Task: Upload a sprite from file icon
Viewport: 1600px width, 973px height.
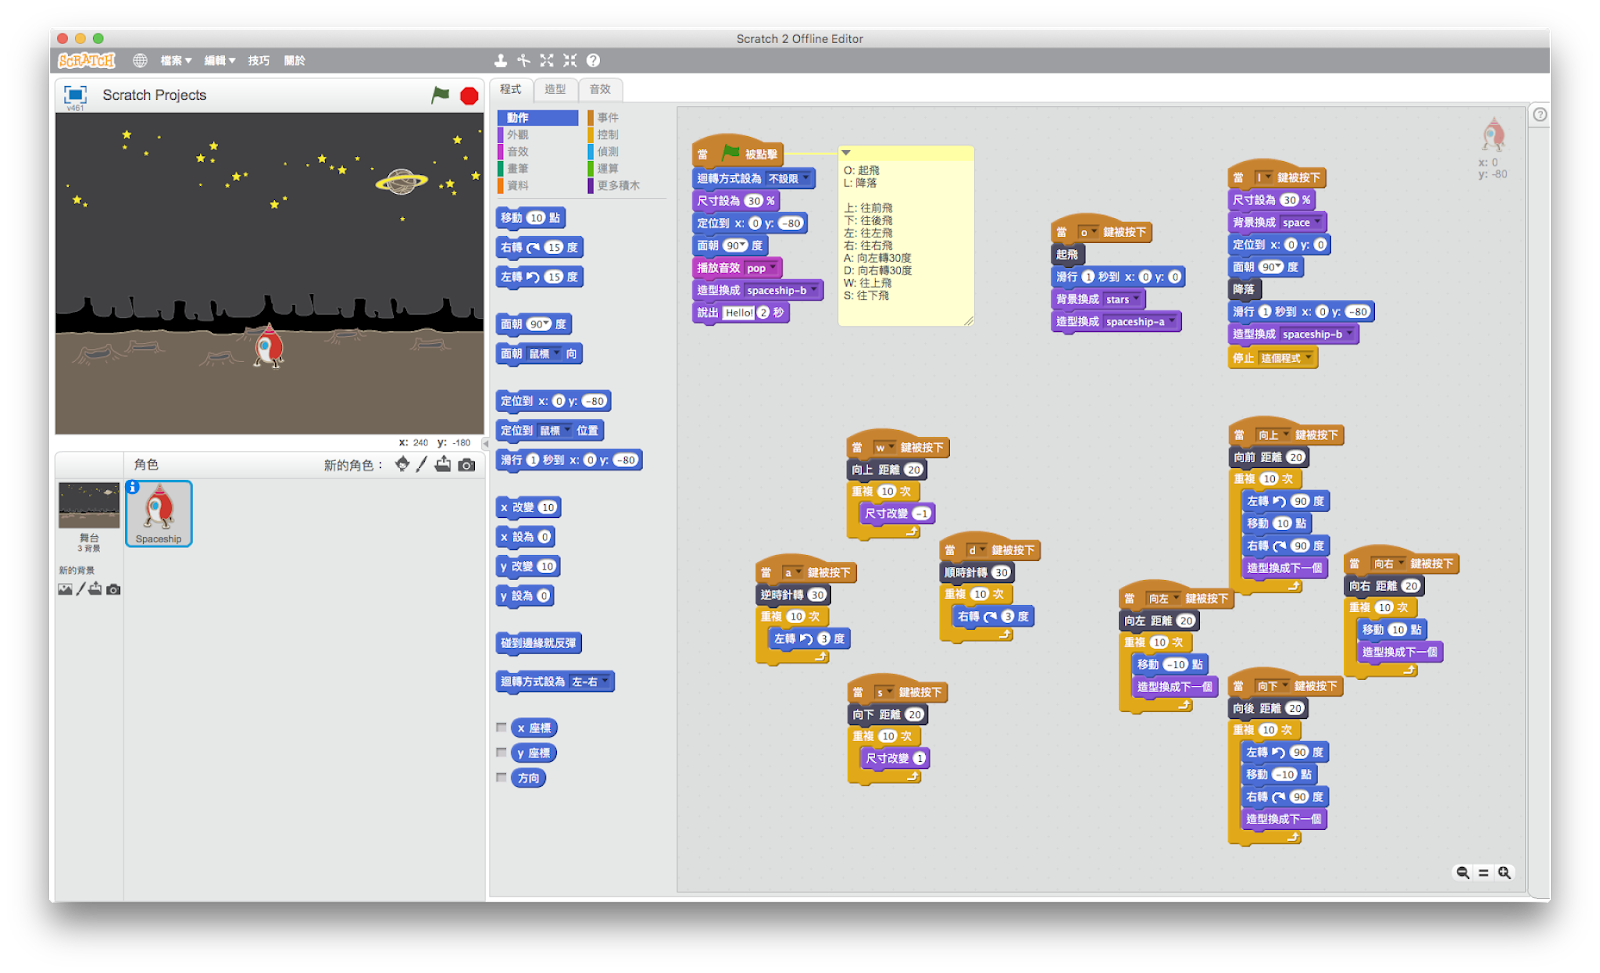Action: (x=444, y=463)
